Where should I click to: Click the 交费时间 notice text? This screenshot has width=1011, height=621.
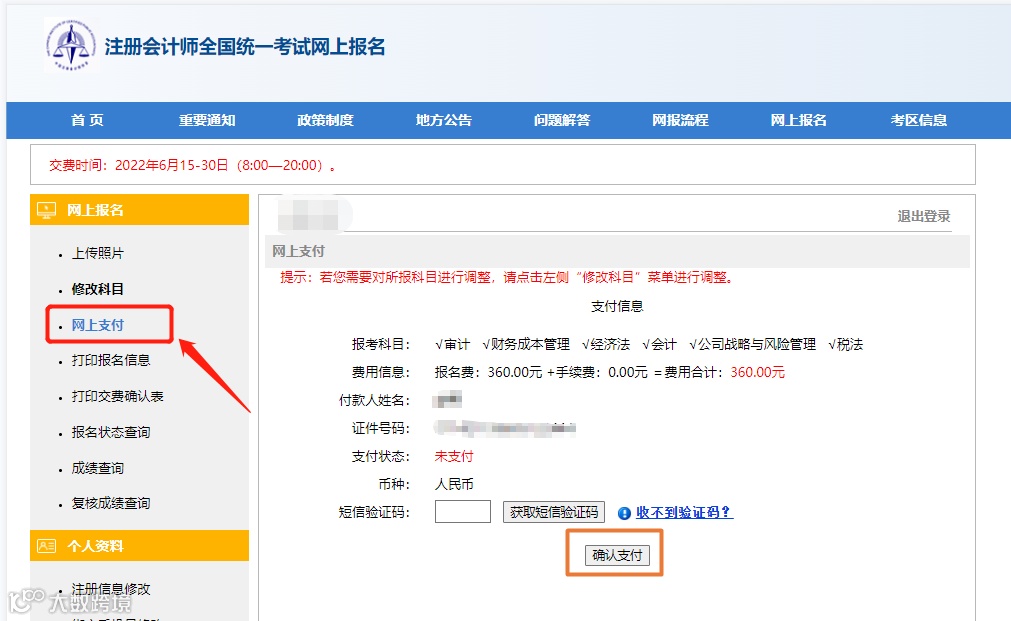192,165
